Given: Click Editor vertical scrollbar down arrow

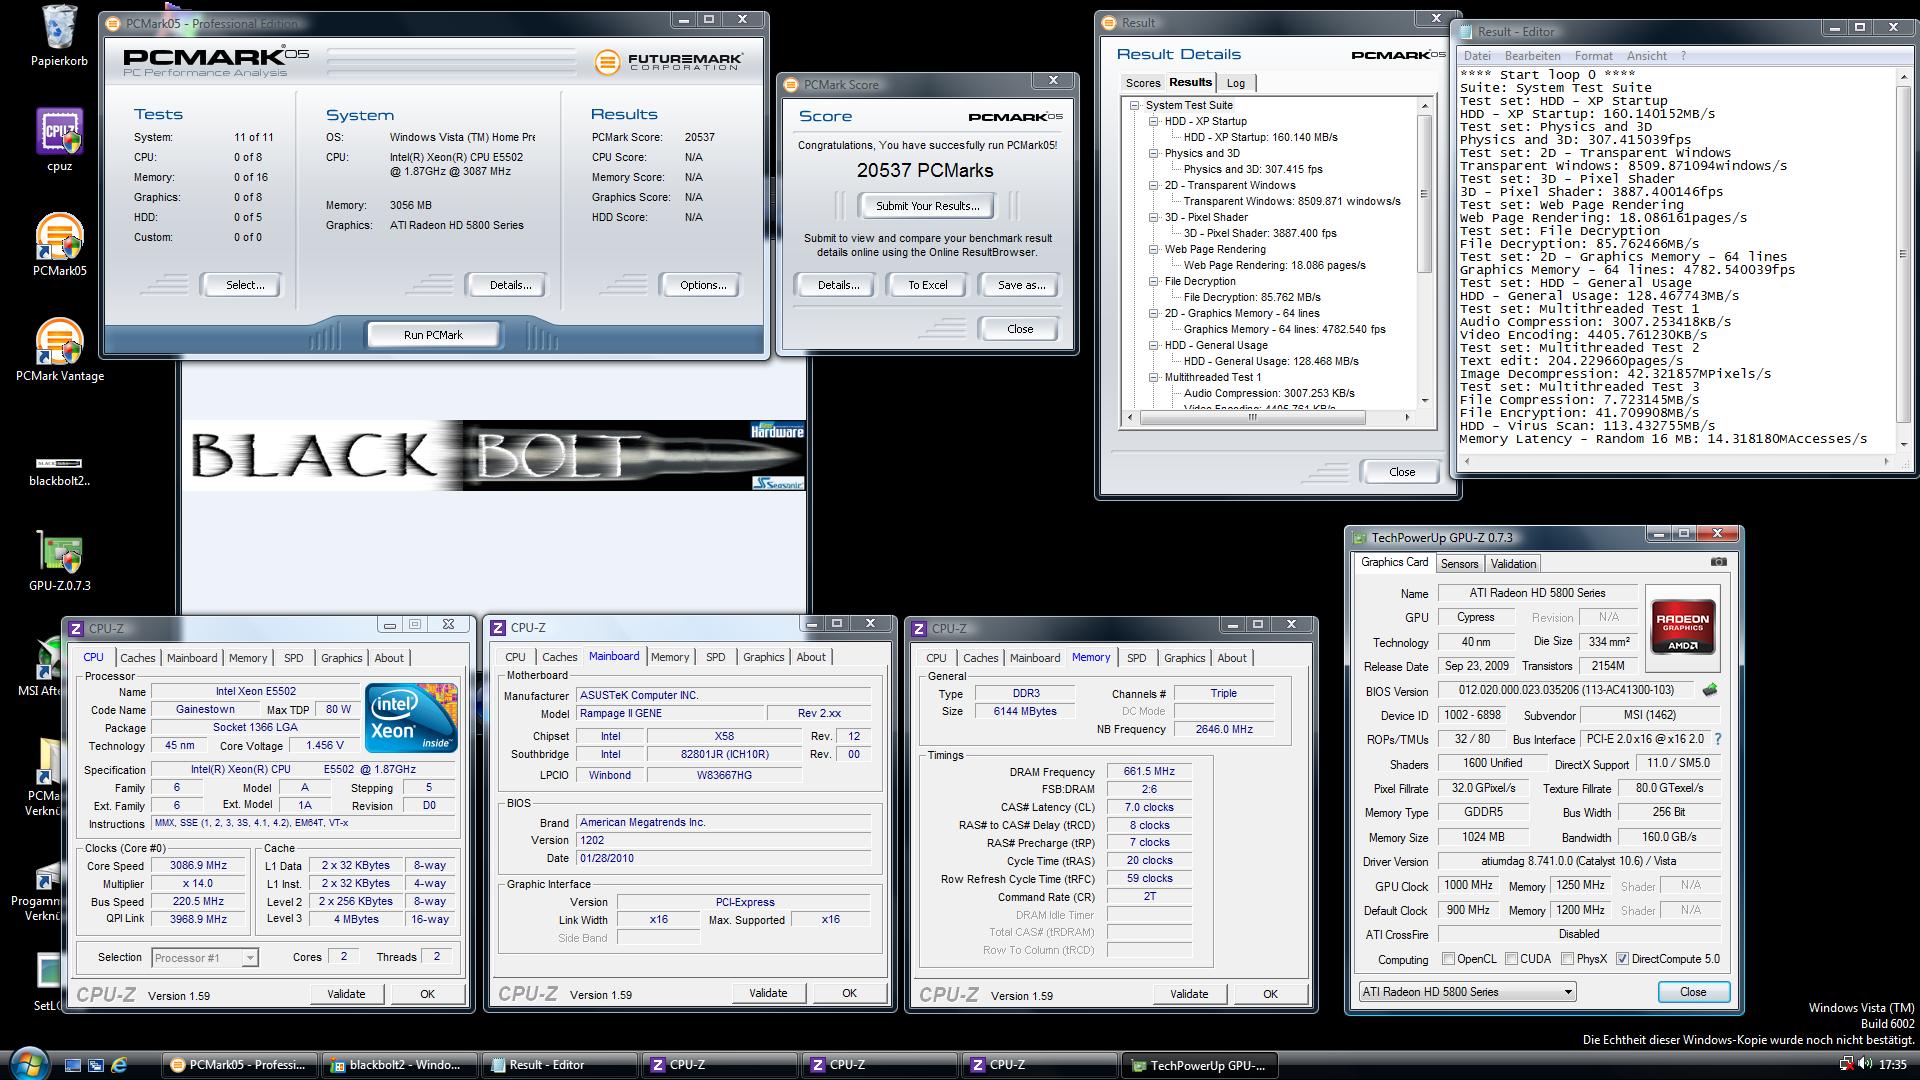Looking at the screenshot, I should click(1903, 446).
